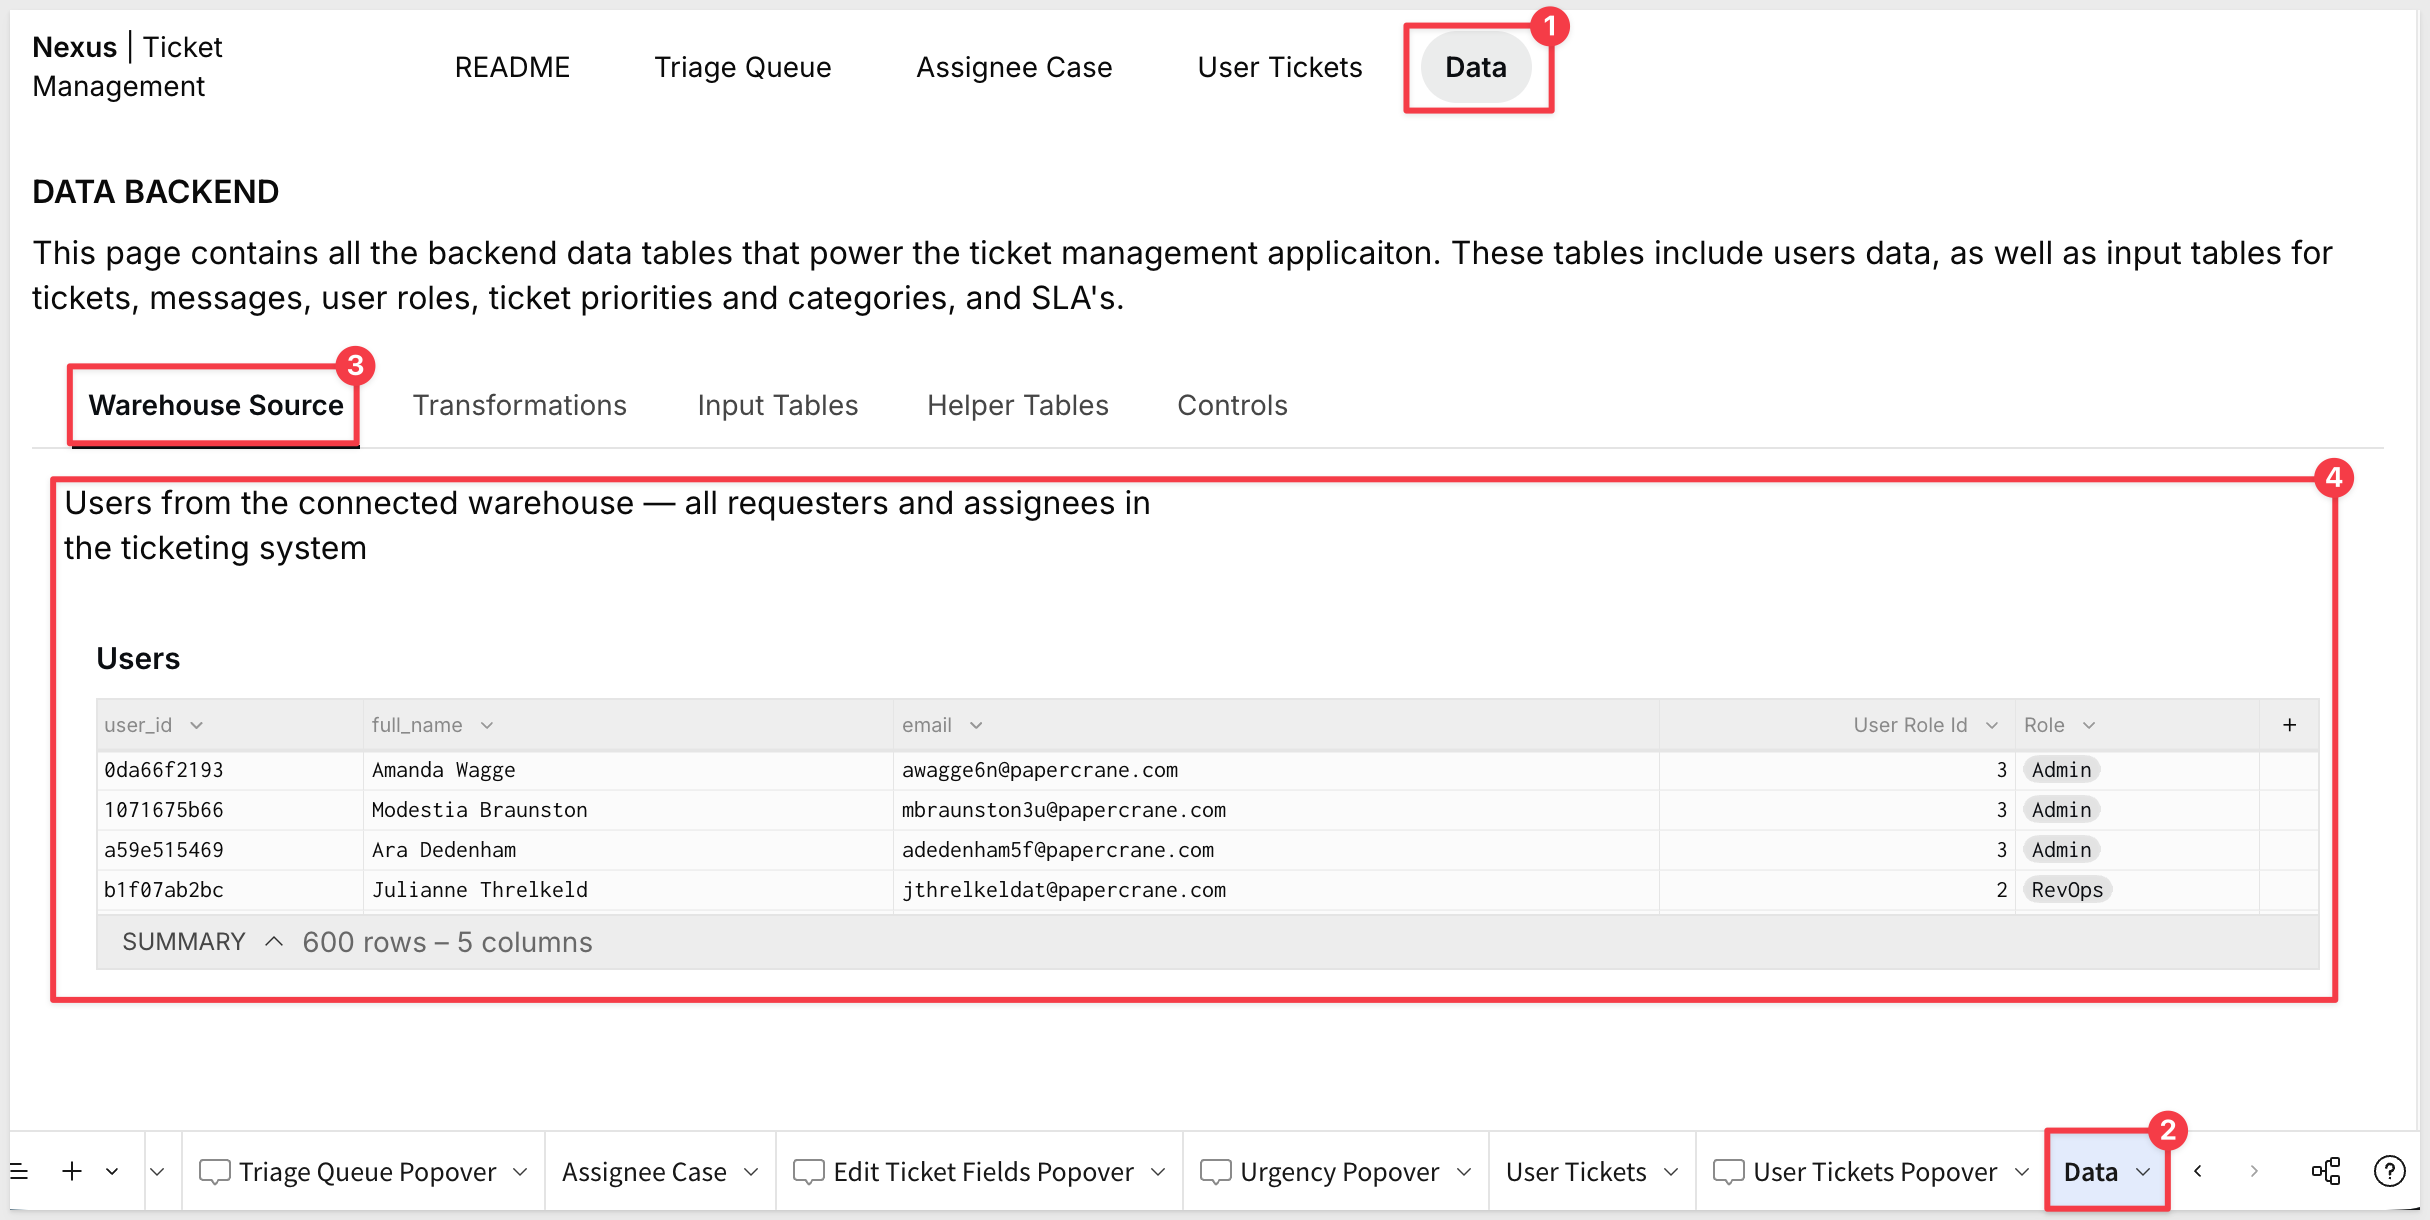
Task: Switch to the Controls tab
Action: click(1232, 405)
